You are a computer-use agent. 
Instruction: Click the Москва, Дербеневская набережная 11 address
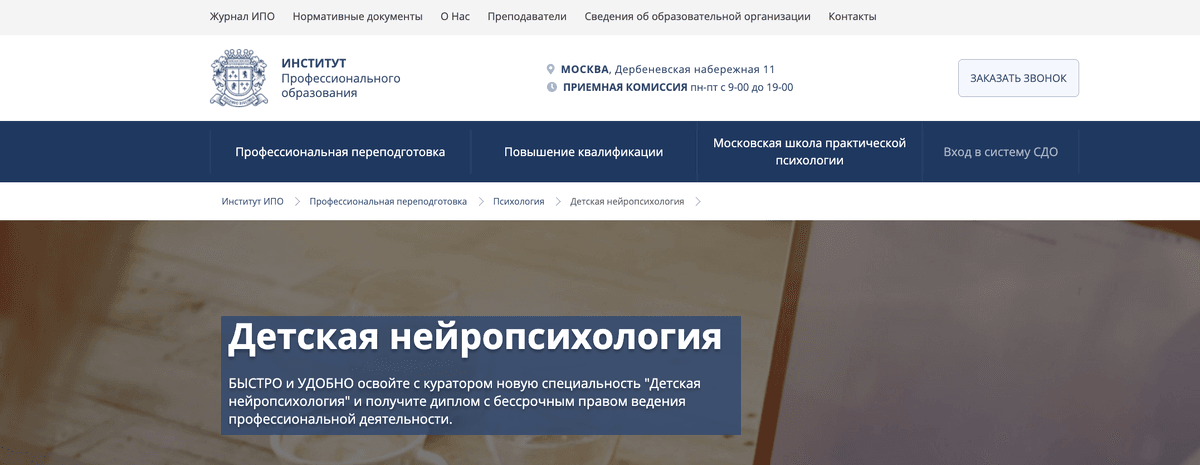[668, 69]
